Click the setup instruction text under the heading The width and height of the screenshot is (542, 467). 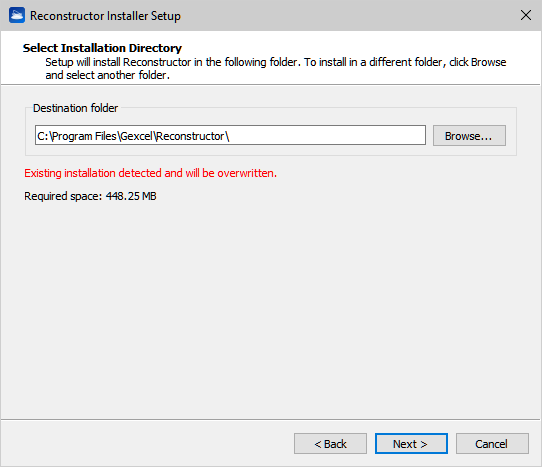click(x=275, y=68)
